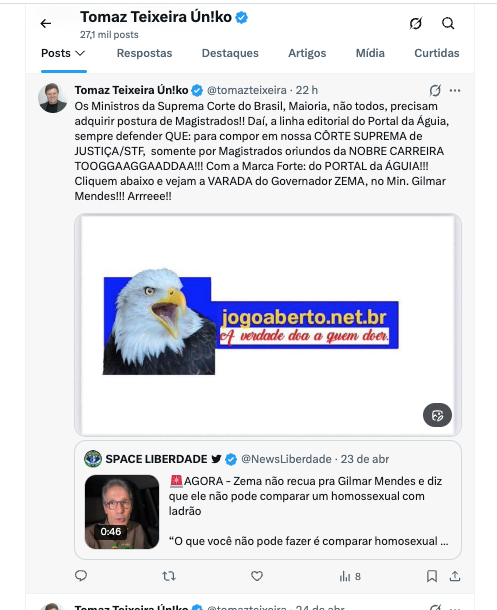Click the edit-image icon on the eagle picture
This screenshot has height=610, width=497.
click(438, 415)
